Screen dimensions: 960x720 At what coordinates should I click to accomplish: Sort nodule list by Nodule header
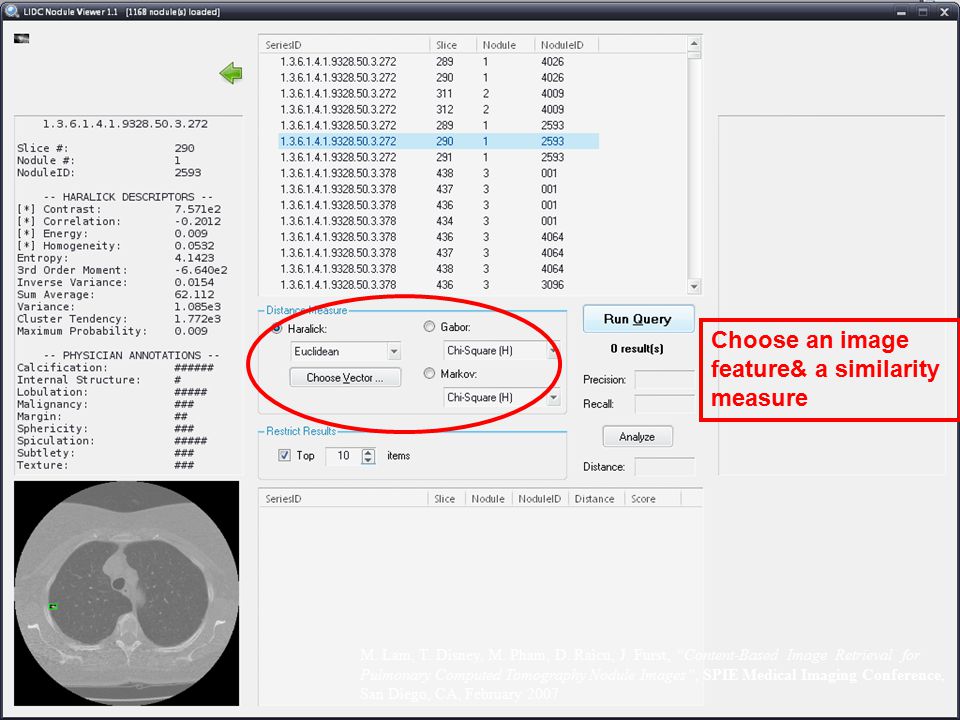505,45
